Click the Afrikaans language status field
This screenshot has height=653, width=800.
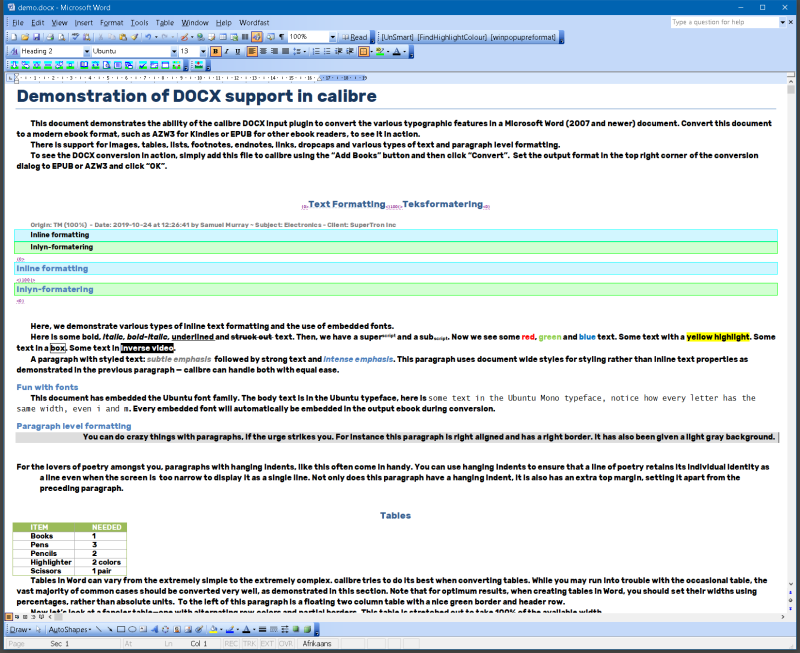(x=317, y=643)
